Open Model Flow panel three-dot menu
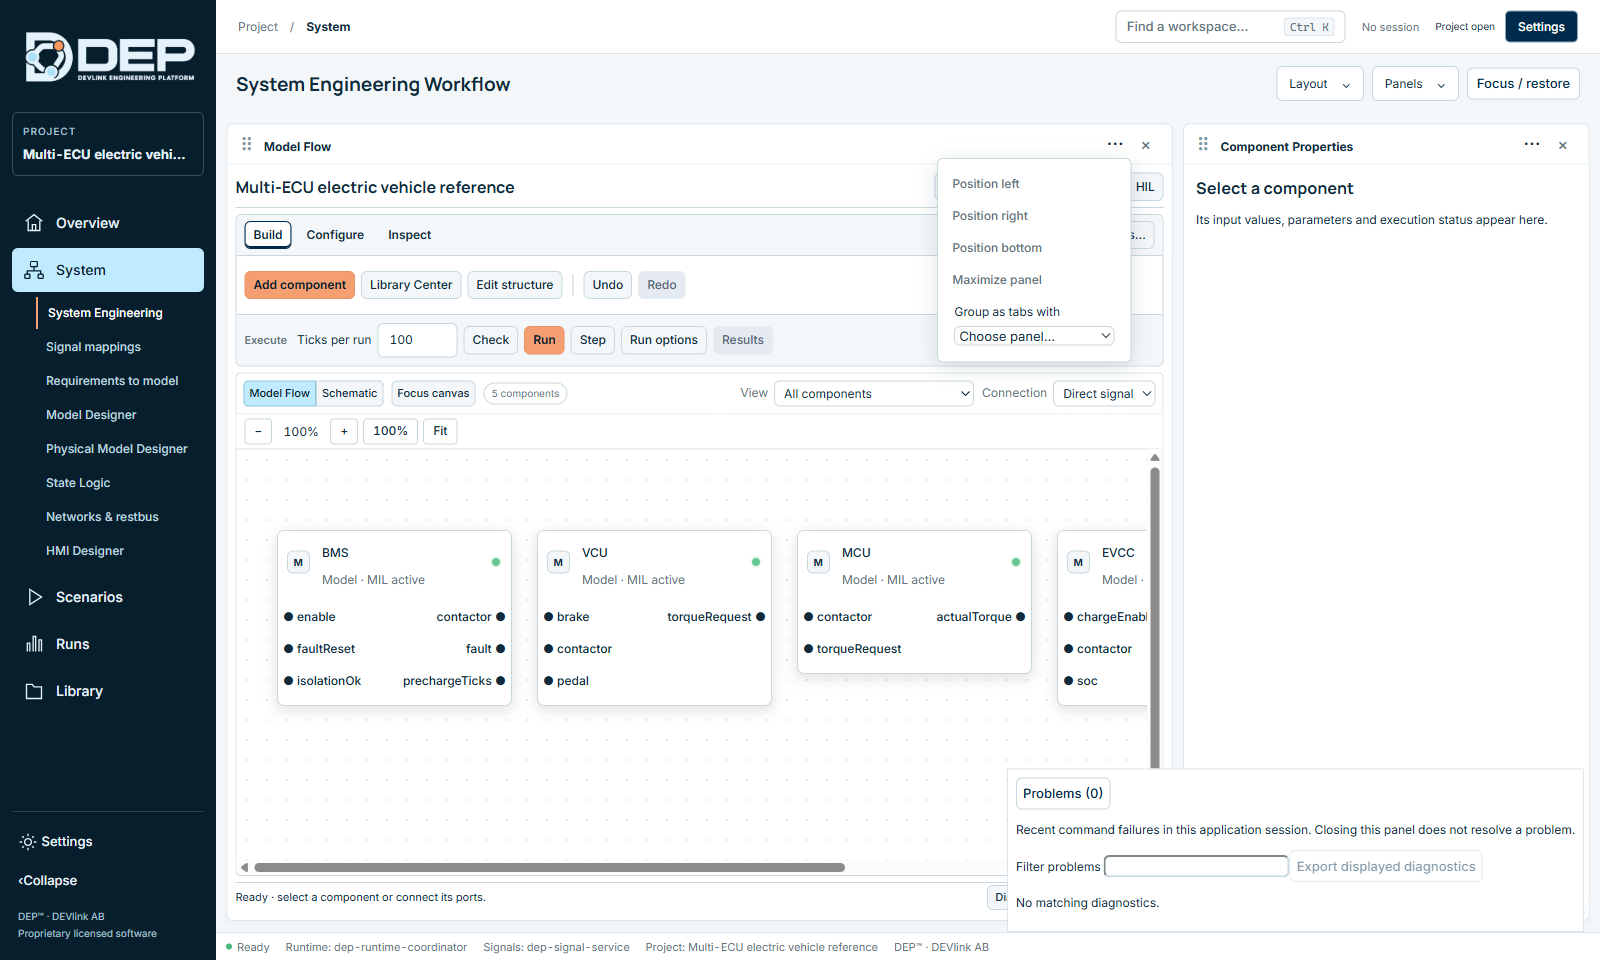 (x=1115, y=144)
